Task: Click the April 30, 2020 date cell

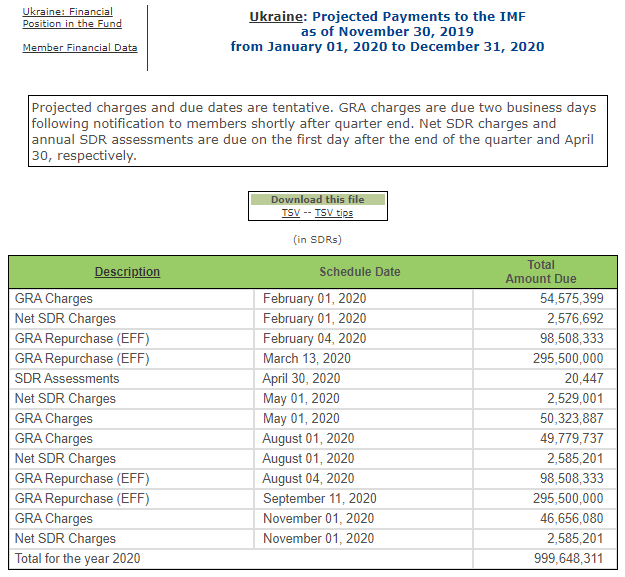Action: pyautogui.click(x=301, y=379)
